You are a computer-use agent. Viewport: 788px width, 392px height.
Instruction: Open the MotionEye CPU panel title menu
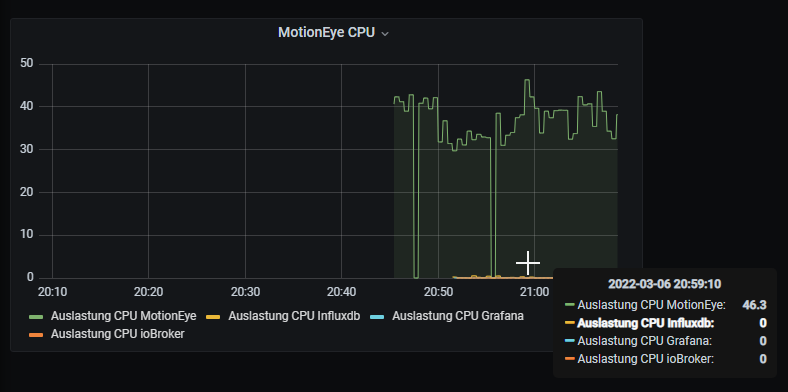pos(327,33)
